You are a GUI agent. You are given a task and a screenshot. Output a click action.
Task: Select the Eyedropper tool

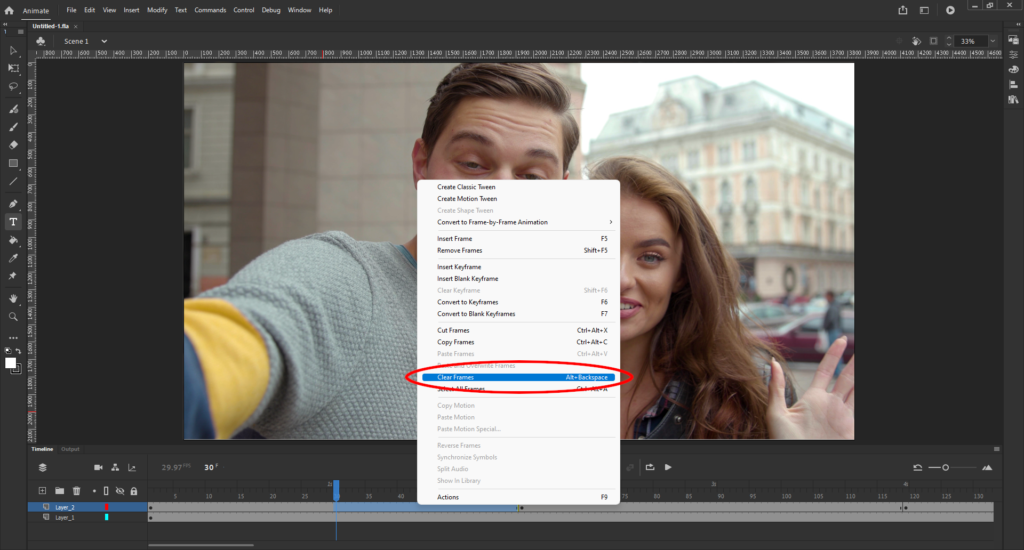13,258
